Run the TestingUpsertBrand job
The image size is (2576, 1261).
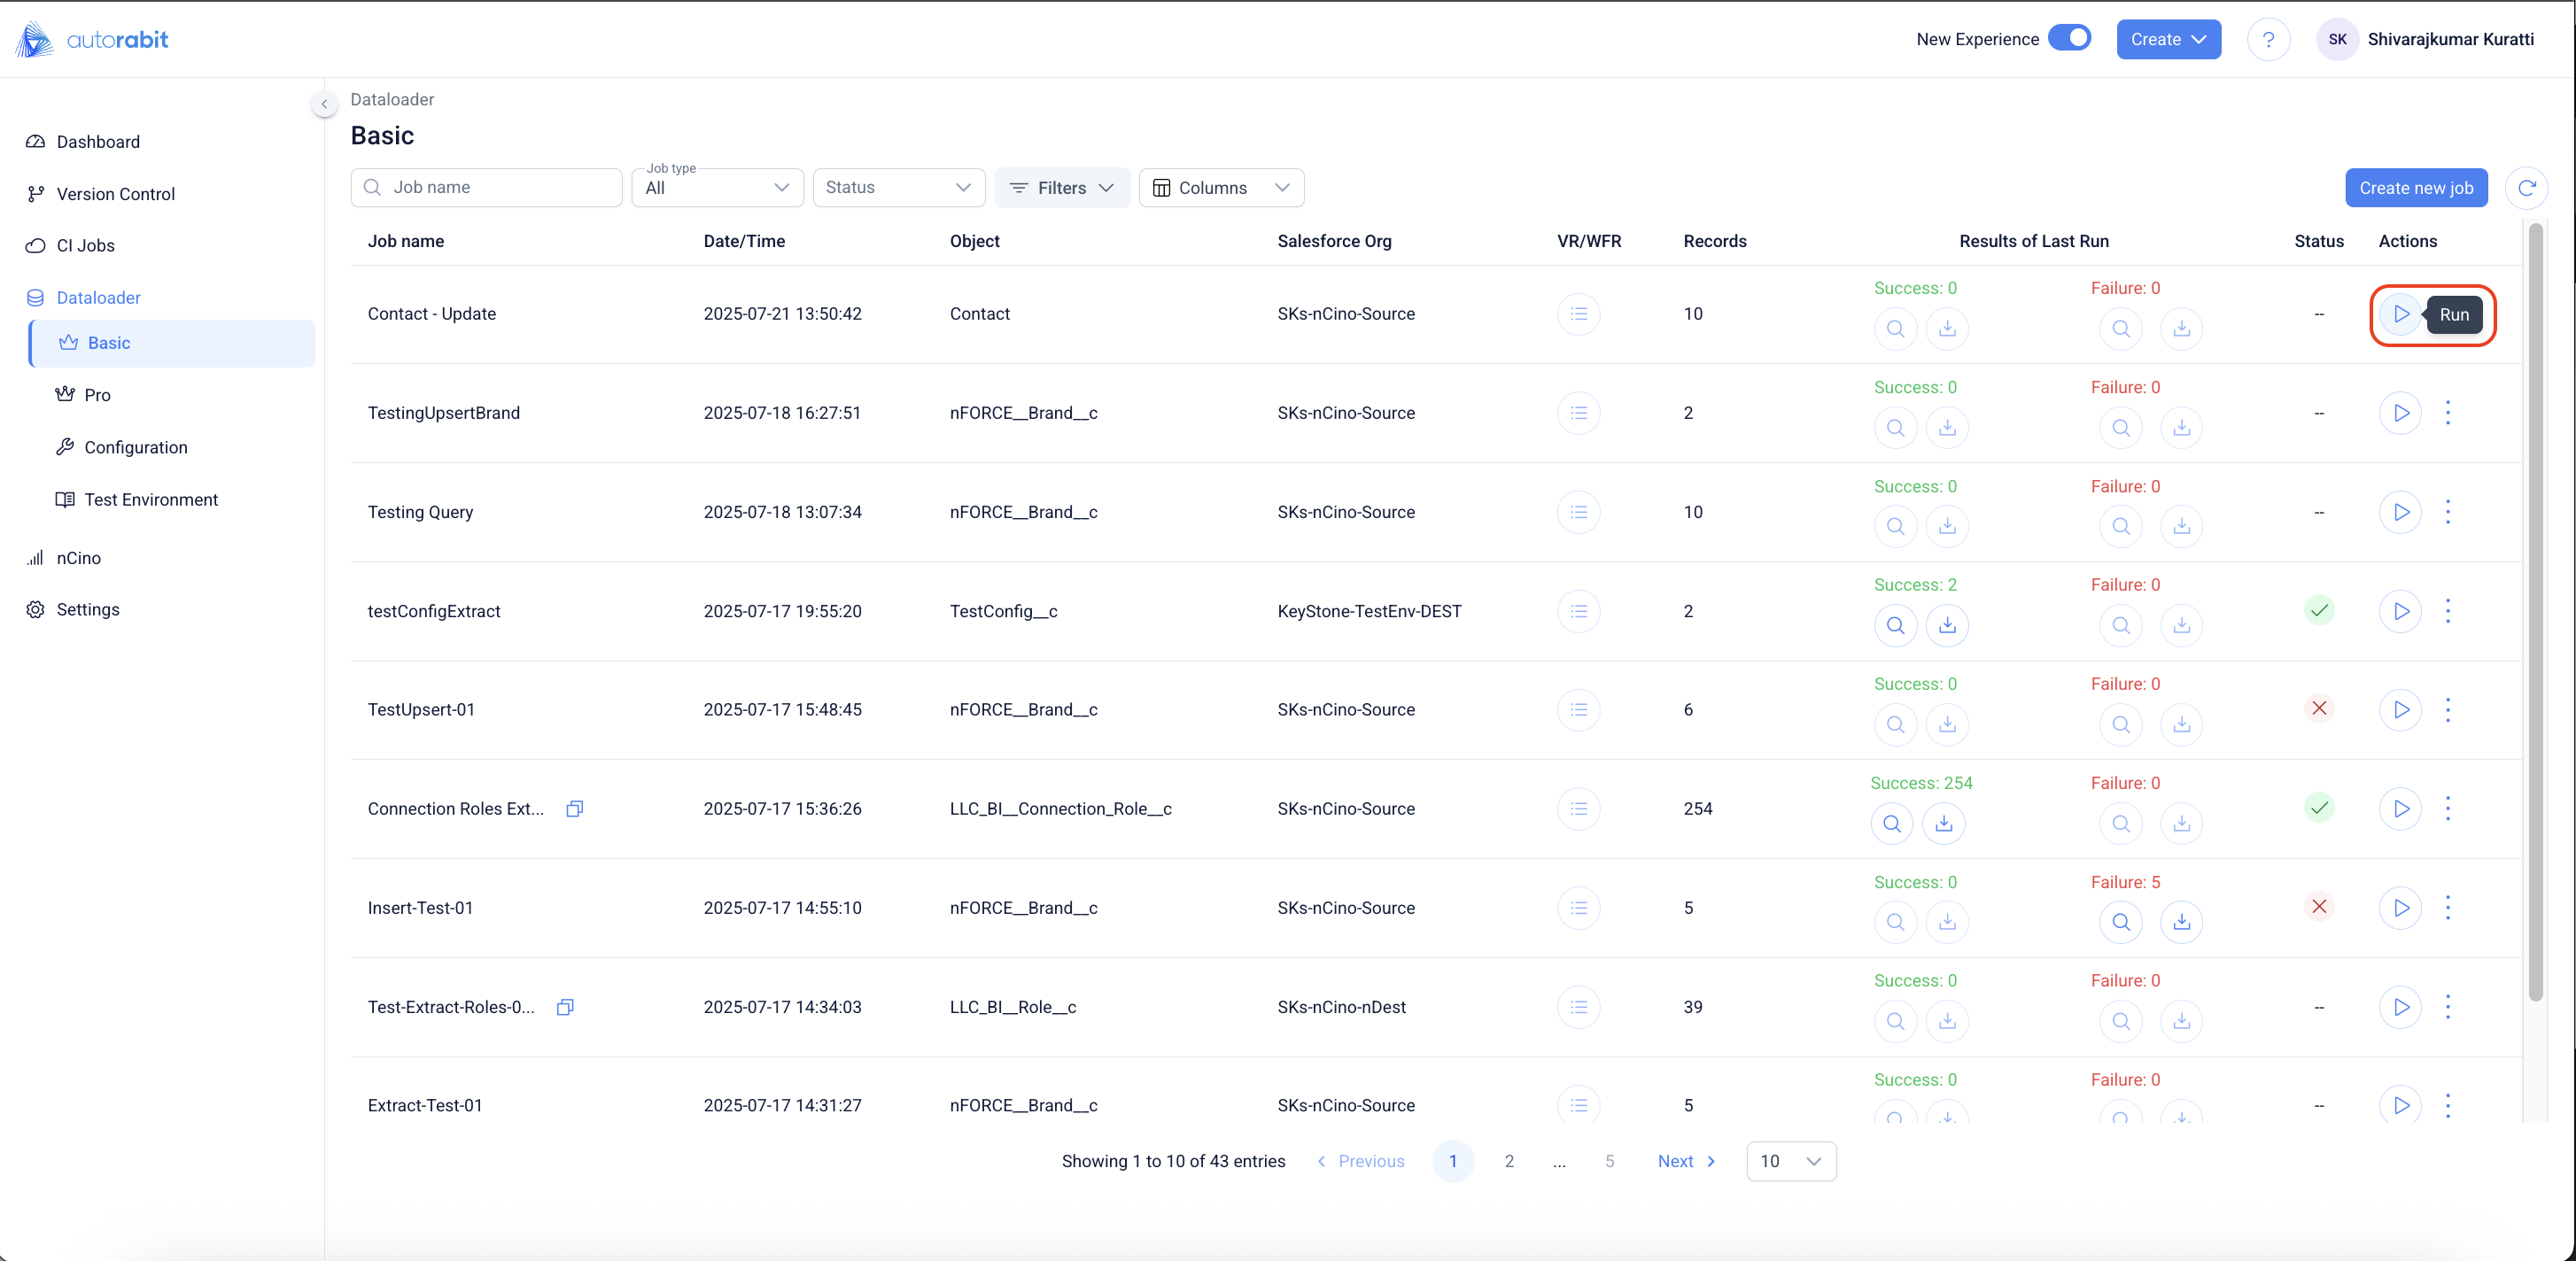[2400, 413]
